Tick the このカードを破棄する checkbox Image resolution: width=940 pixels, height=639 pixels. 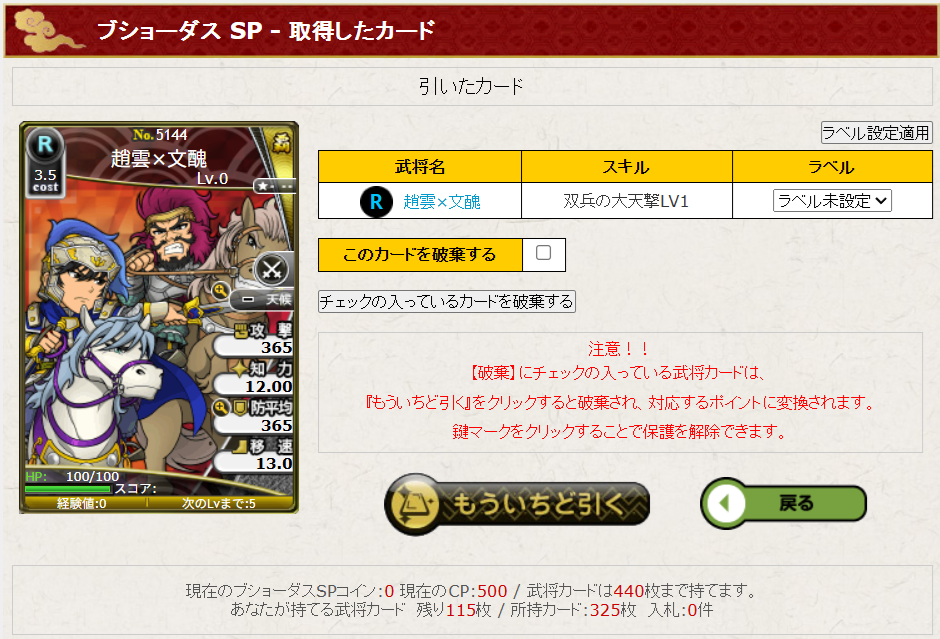coord(543,253)
